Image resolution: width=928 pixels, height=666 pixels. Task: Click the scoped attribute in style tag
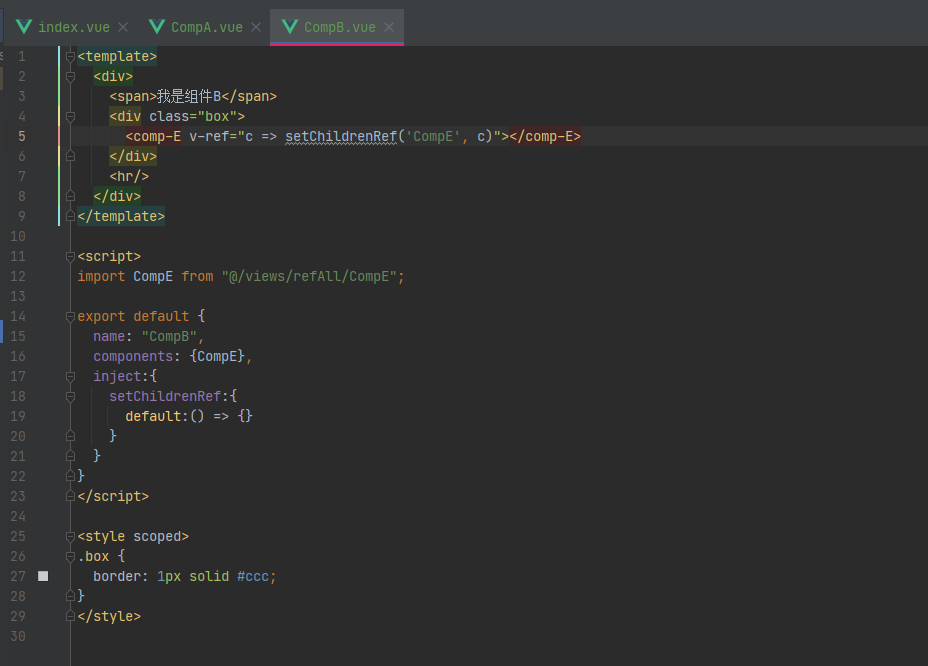pyautogui.click(x=157, y=536)
